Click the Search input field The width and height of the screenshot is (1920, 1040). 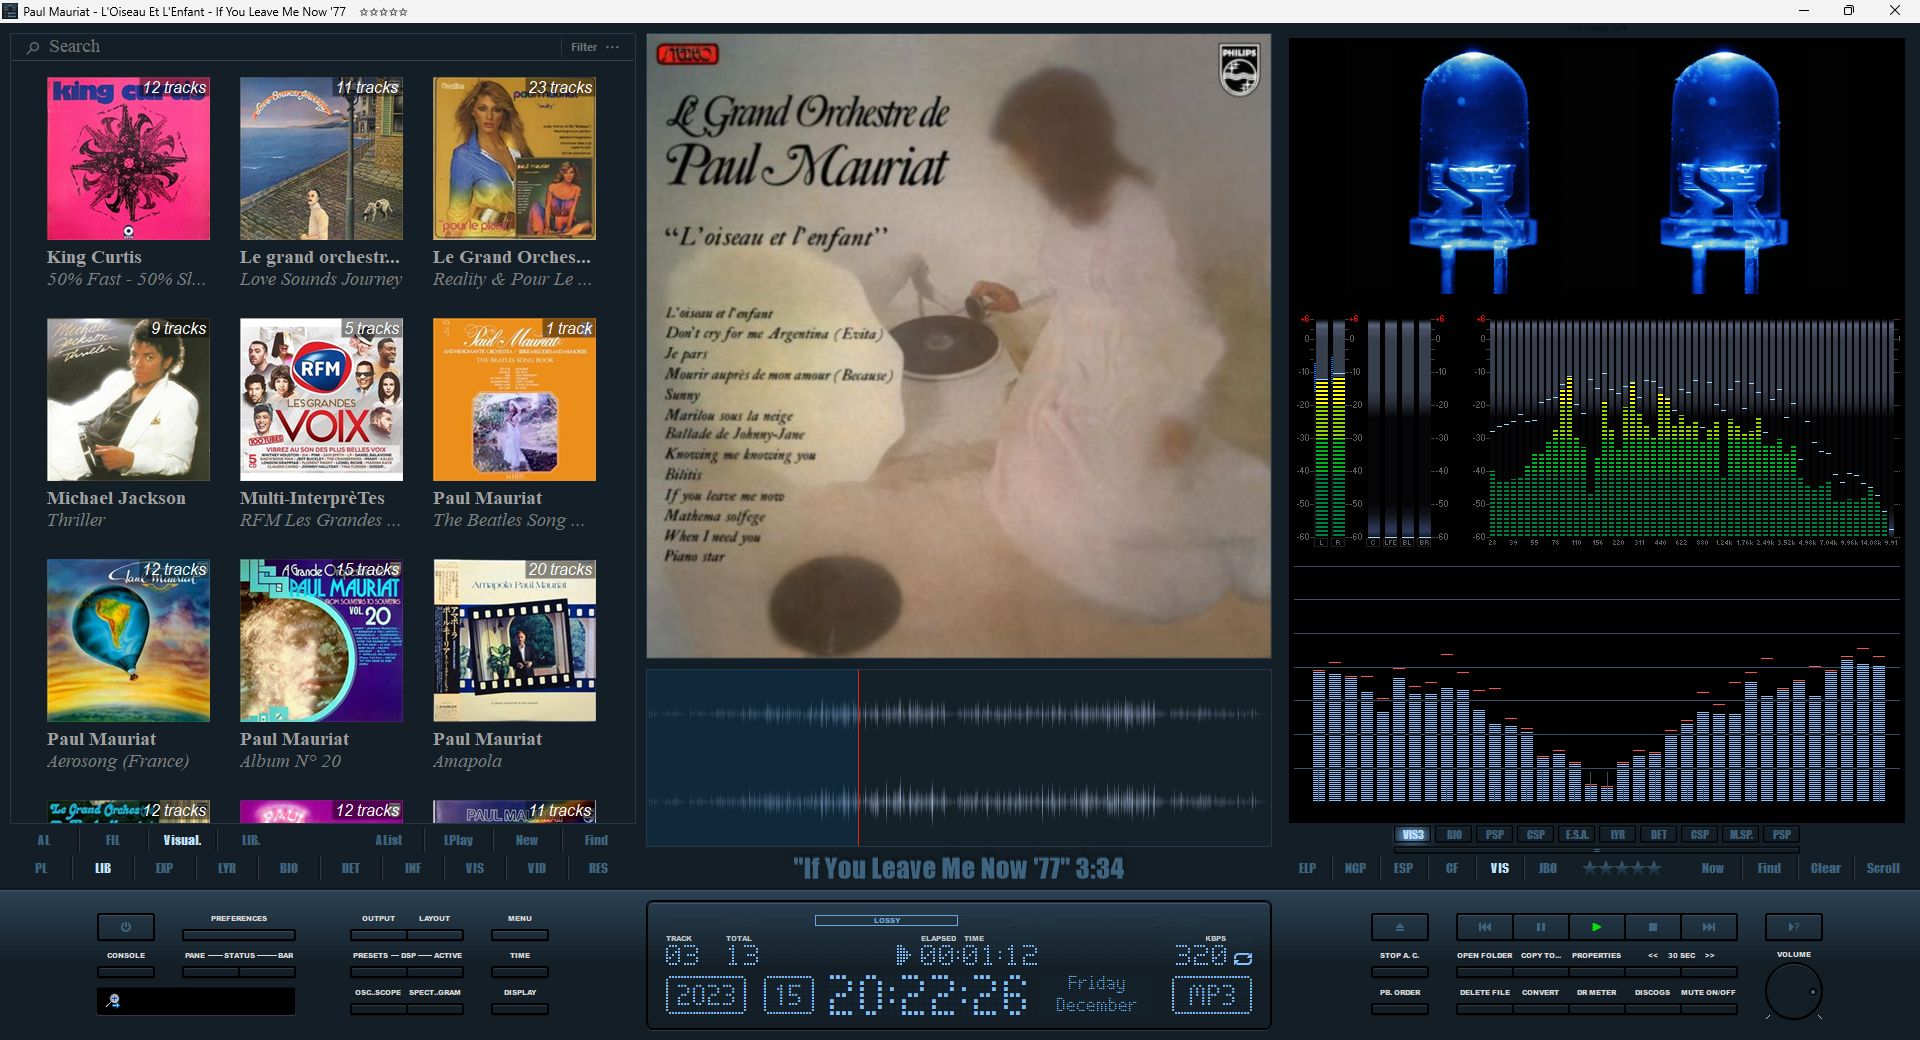tap(300, 47)
